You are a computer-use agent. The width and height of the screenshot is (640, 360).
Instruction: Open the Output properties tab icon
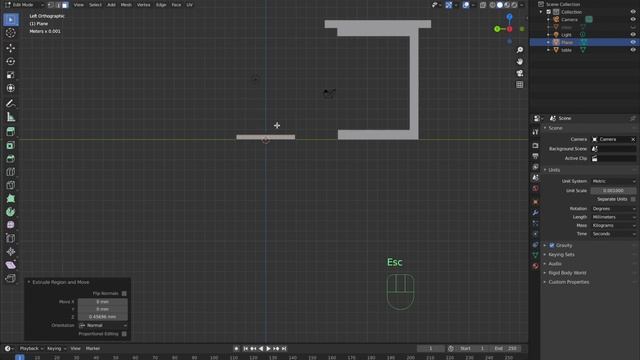(536, 156)
